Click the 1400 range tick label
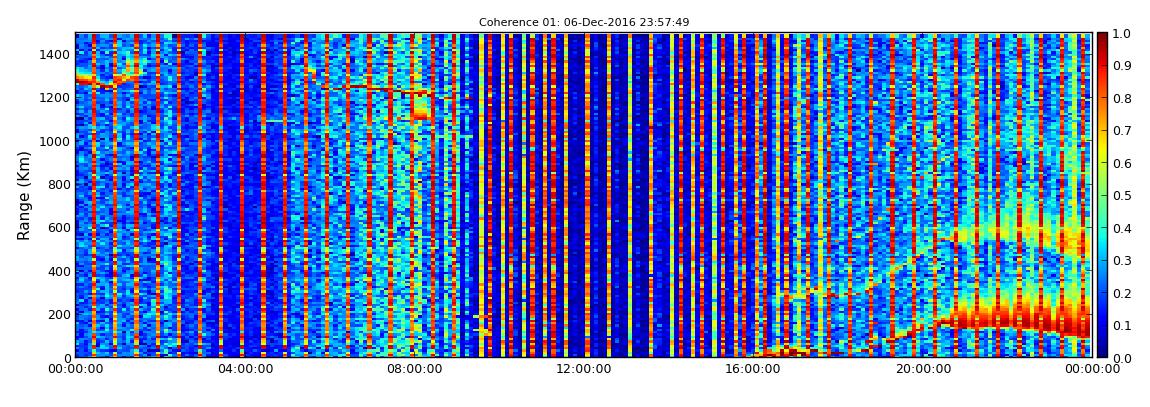The image size is (1150, 407). (x=56, y=54)
